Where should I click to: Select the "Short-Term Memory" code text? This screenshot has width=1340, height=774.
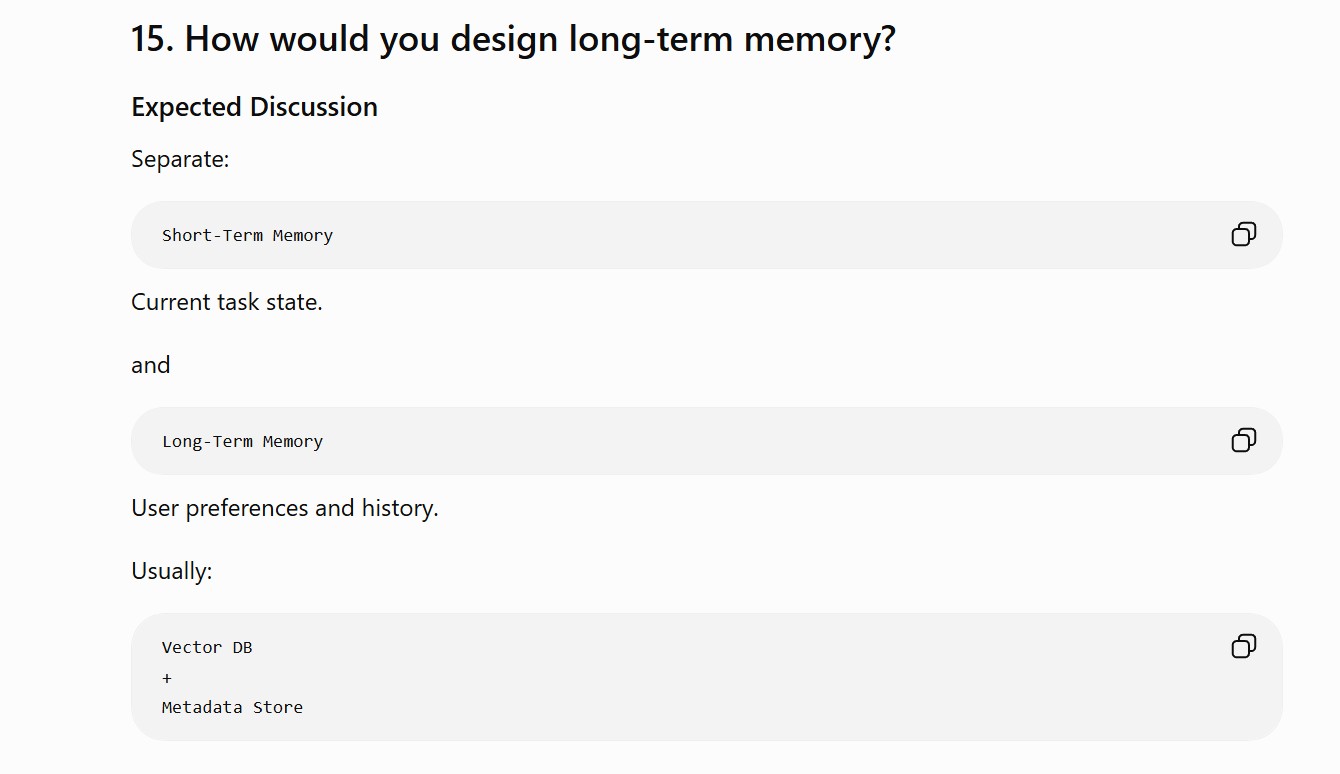pos(247,235)
